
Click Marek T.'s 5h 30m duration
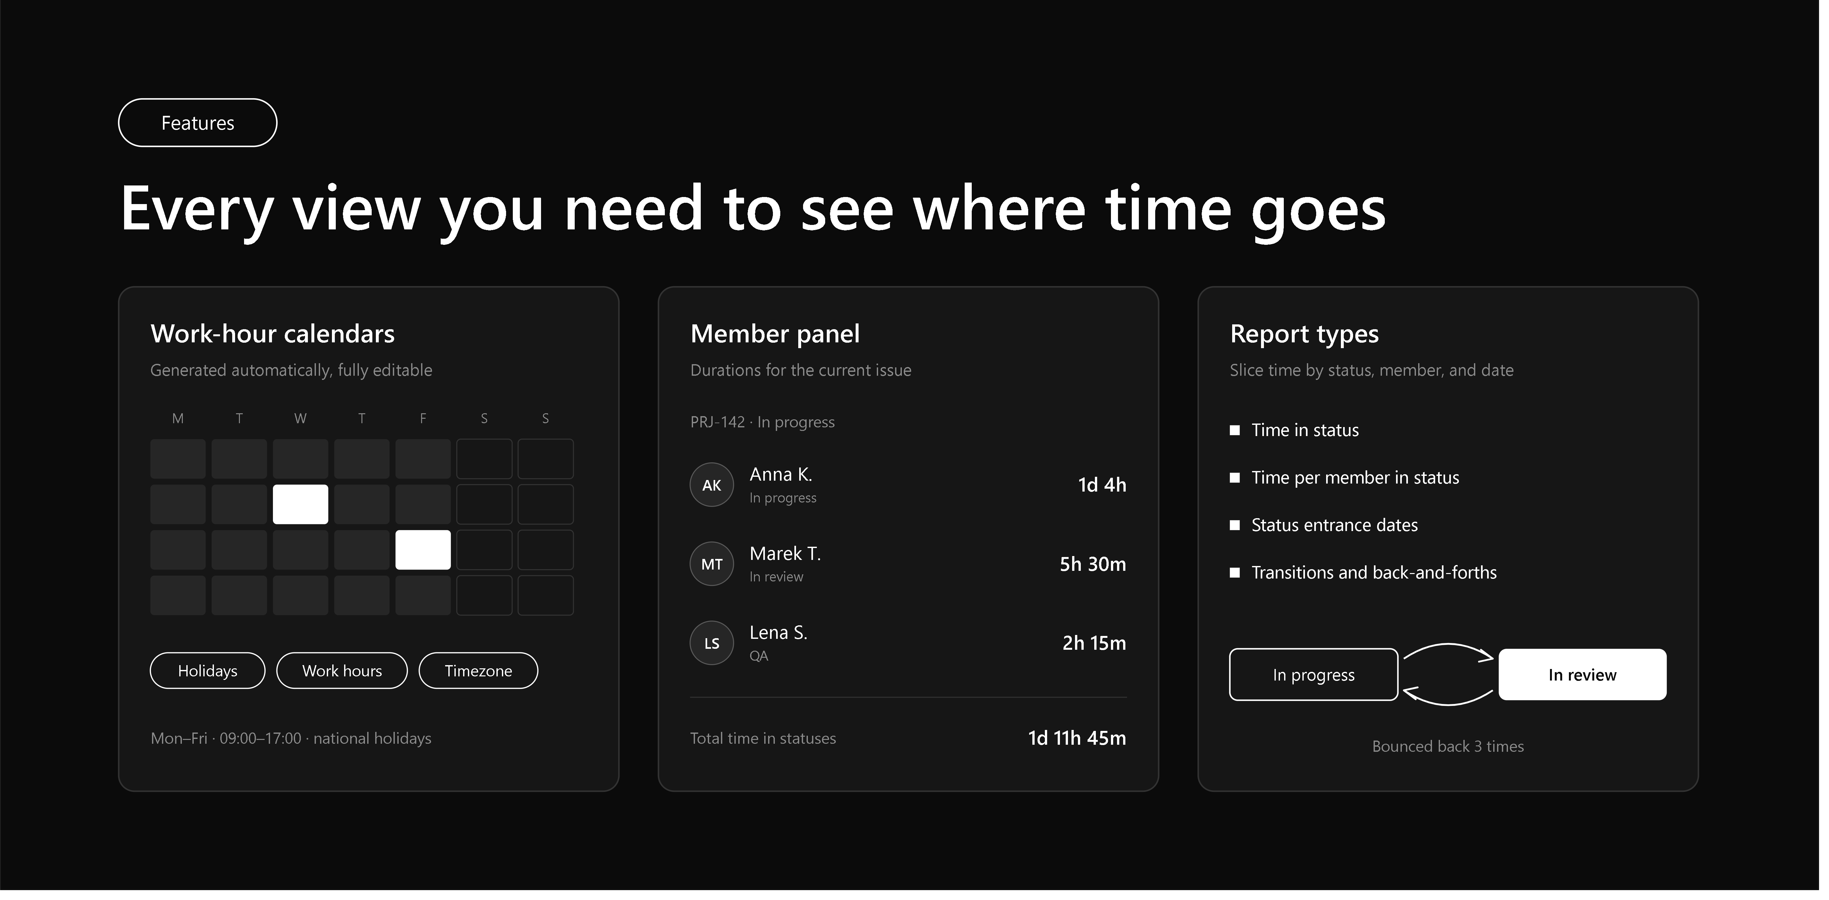click(1093, 564)
